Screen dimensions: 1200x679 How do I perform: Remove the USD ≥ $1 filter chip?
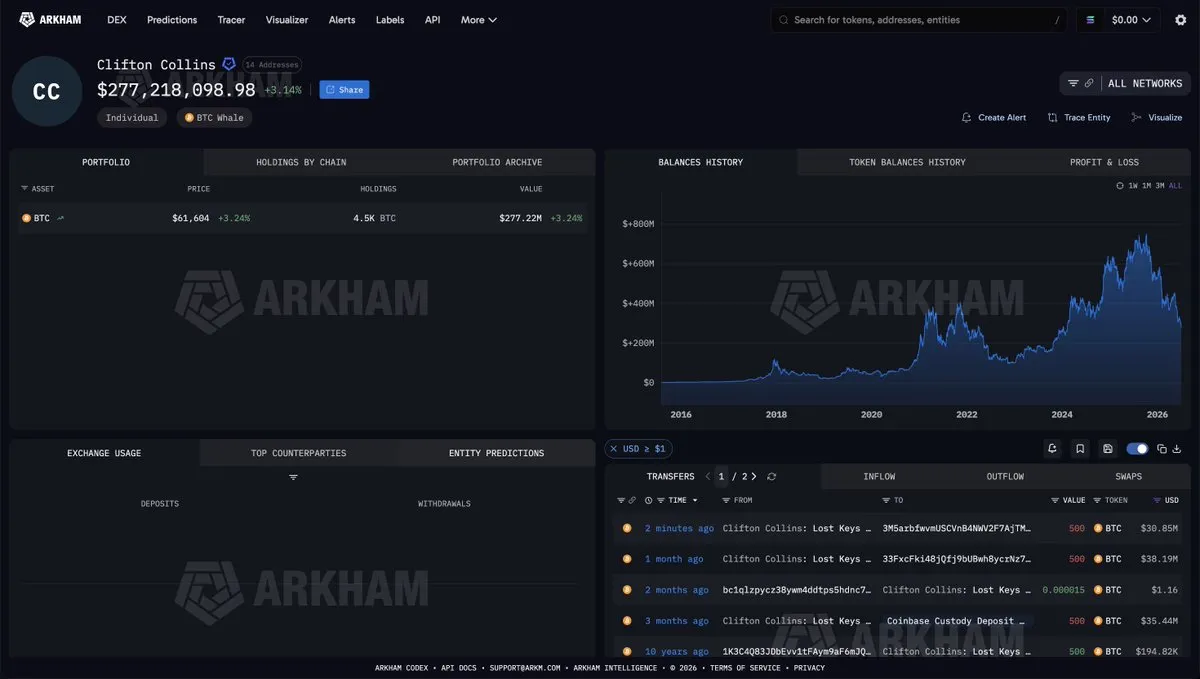614,449
